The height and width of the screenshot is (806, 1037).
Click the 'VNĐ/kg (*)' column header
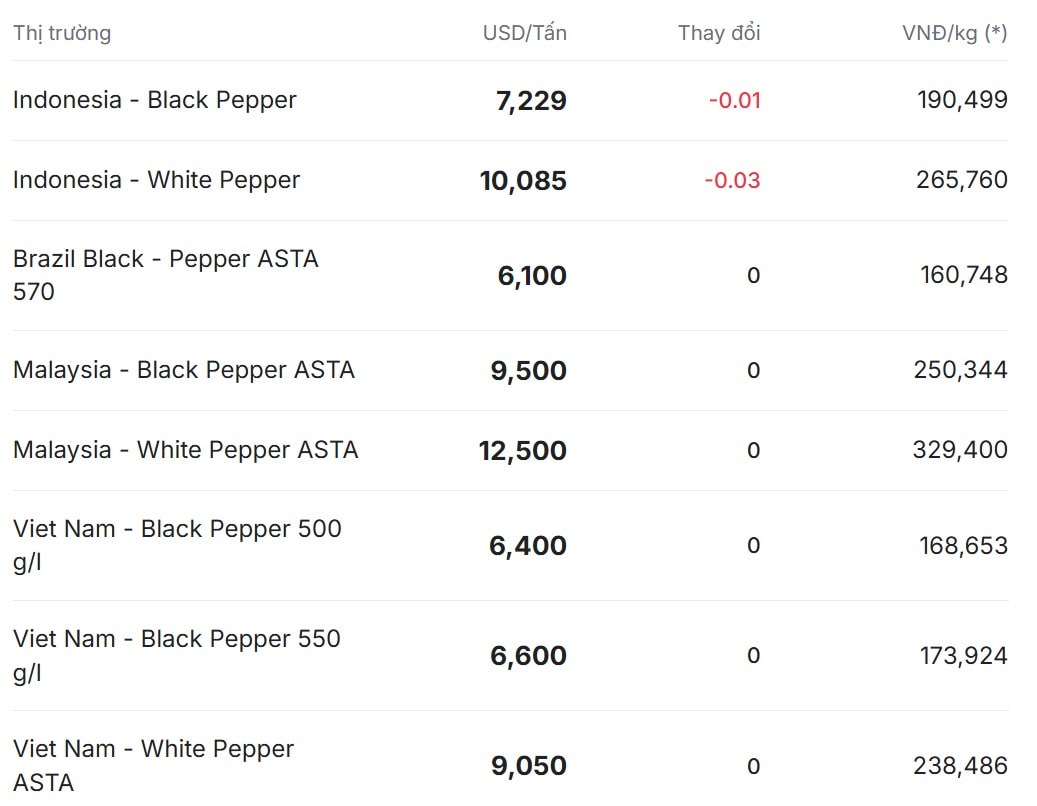coord(954,33)
